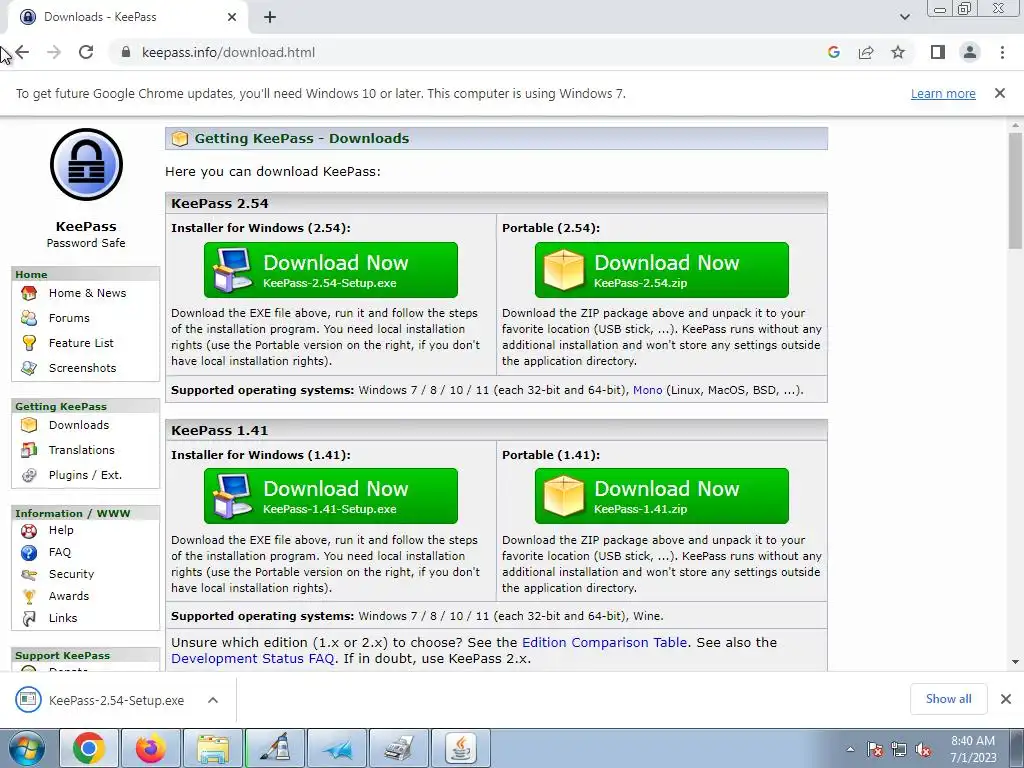Dismiss the Chrome update notification bar

[1000, 93]
